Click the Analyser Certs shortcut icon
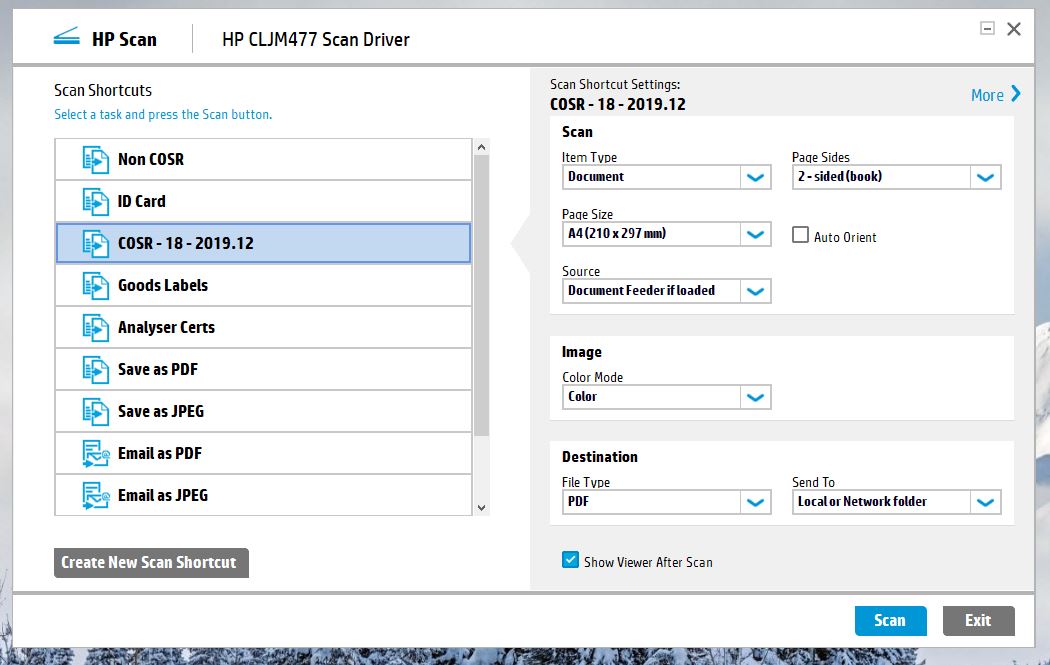This screenshot has width=1050, height=665. tap(96, 328)
